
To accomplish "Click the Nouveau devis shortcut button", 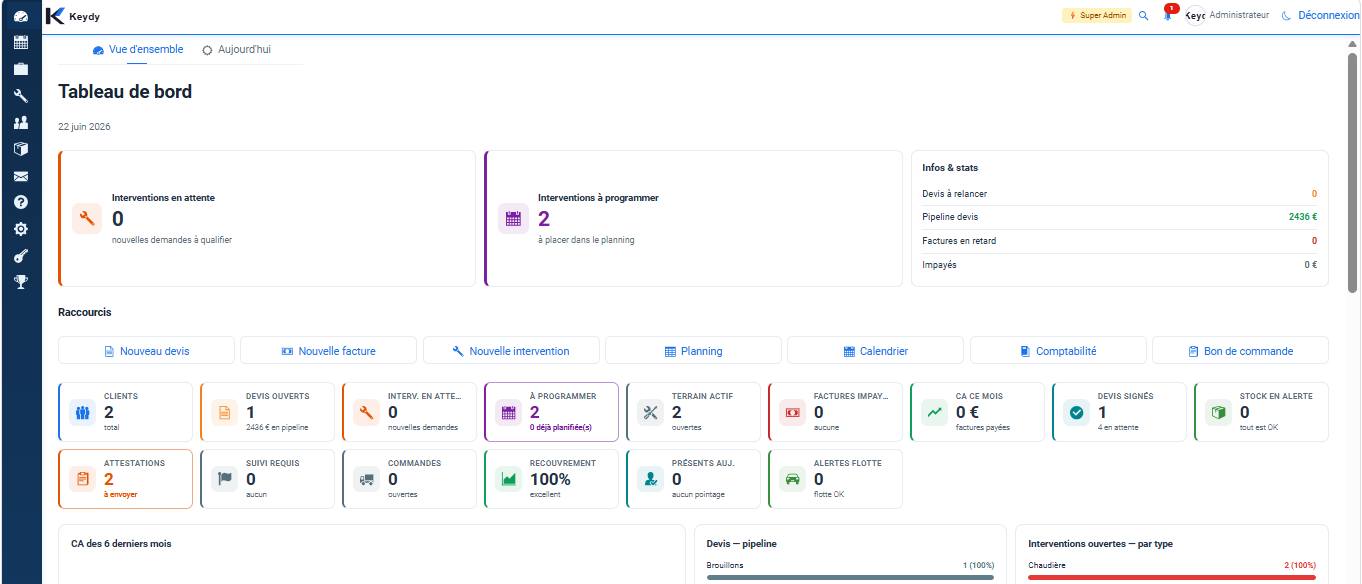I will pos(146,351).
